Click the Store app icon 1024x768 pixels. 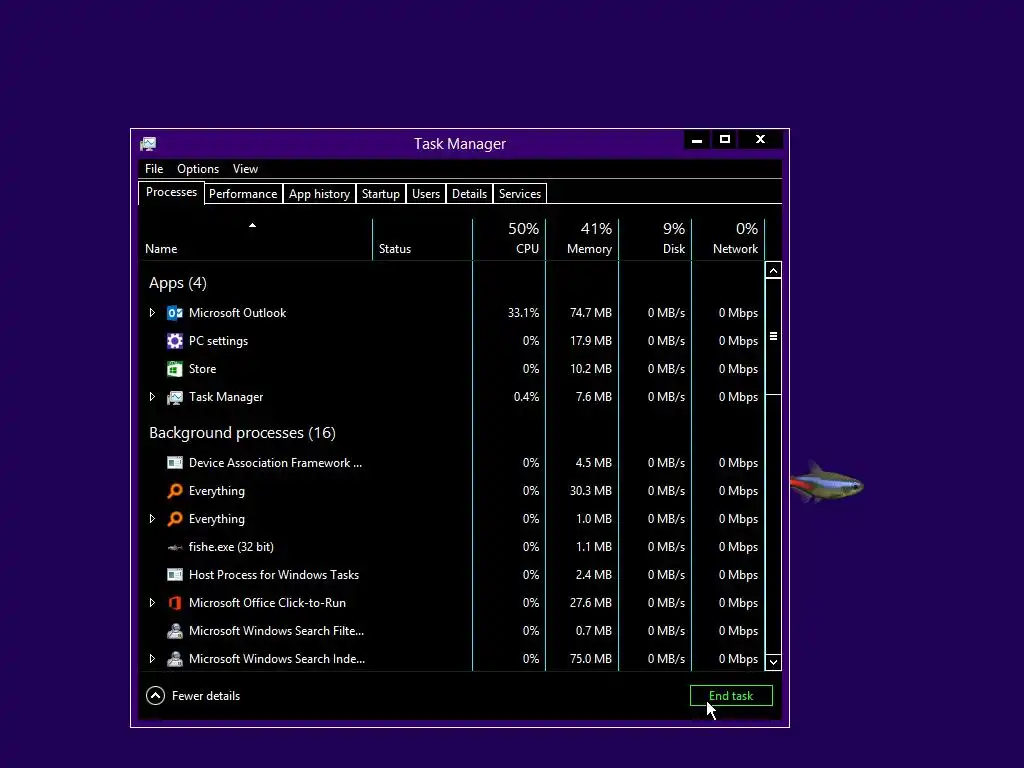coord(174,369)
